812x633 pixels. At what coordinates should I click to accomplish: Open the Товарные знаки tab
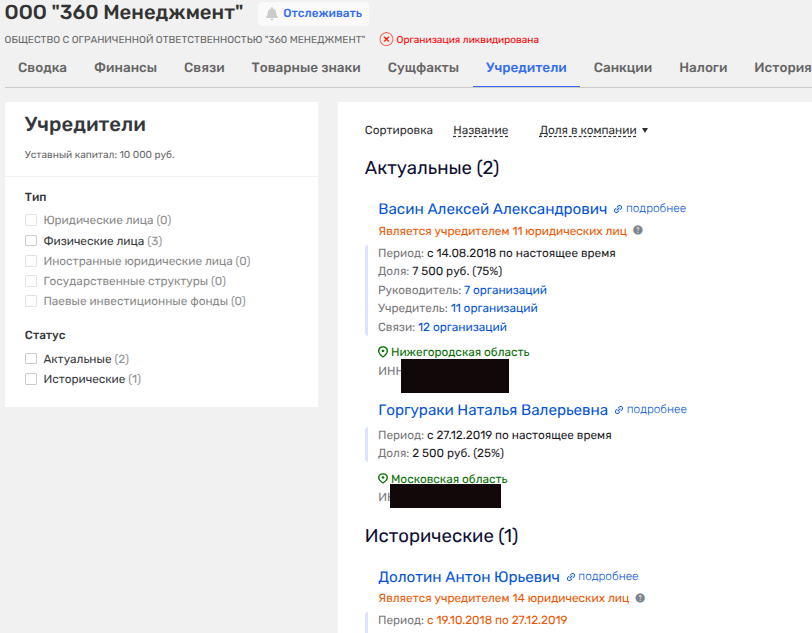pos(306,68)
